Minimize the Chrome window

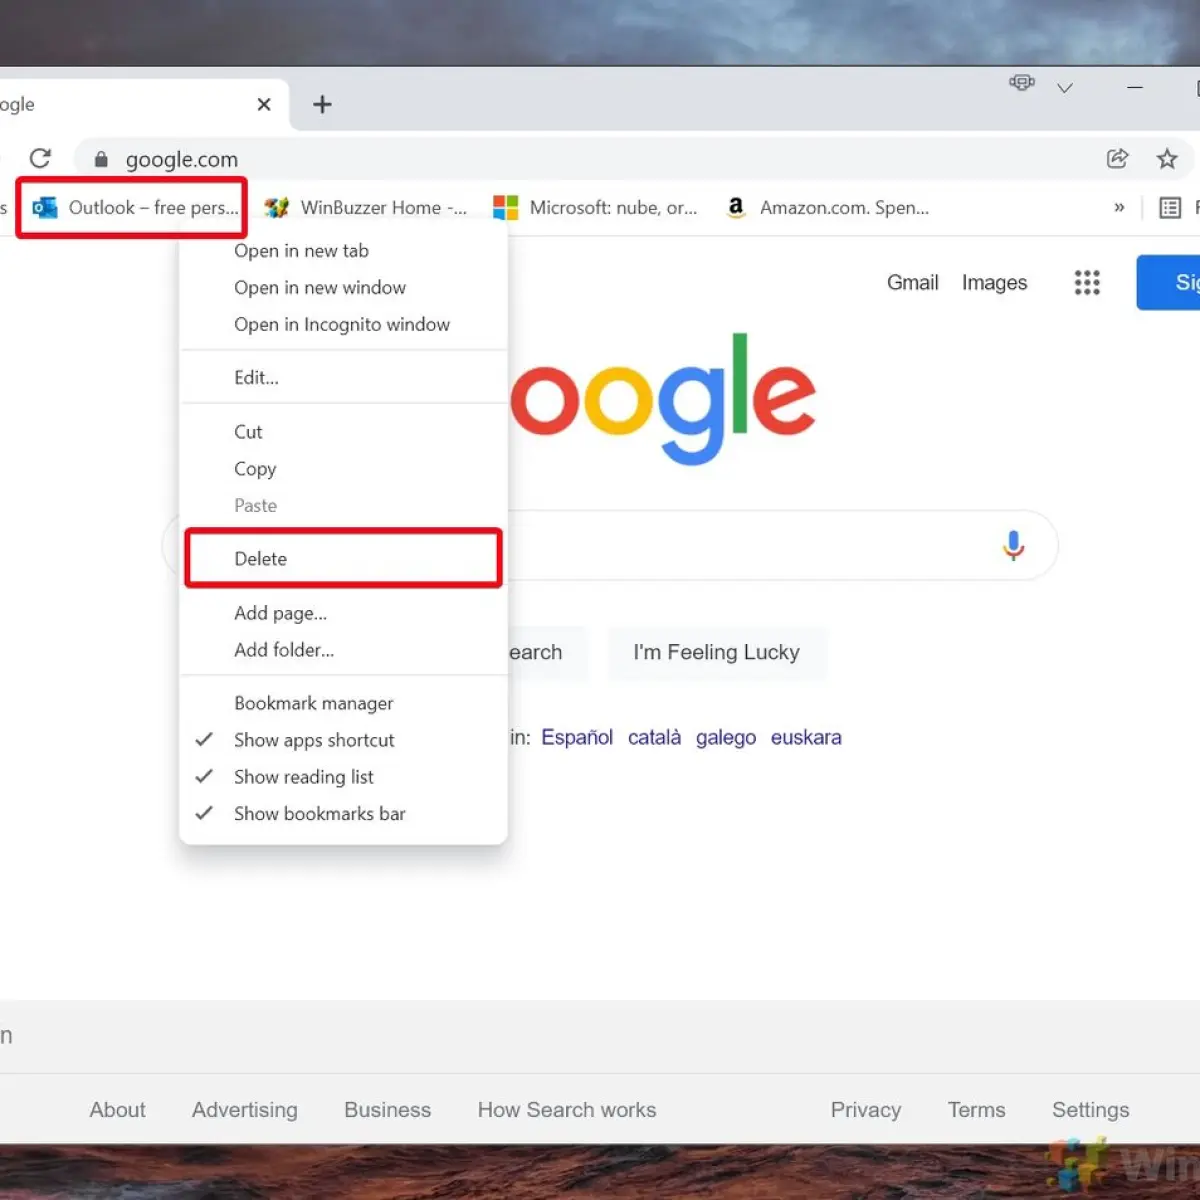[x=1135, y=88]
